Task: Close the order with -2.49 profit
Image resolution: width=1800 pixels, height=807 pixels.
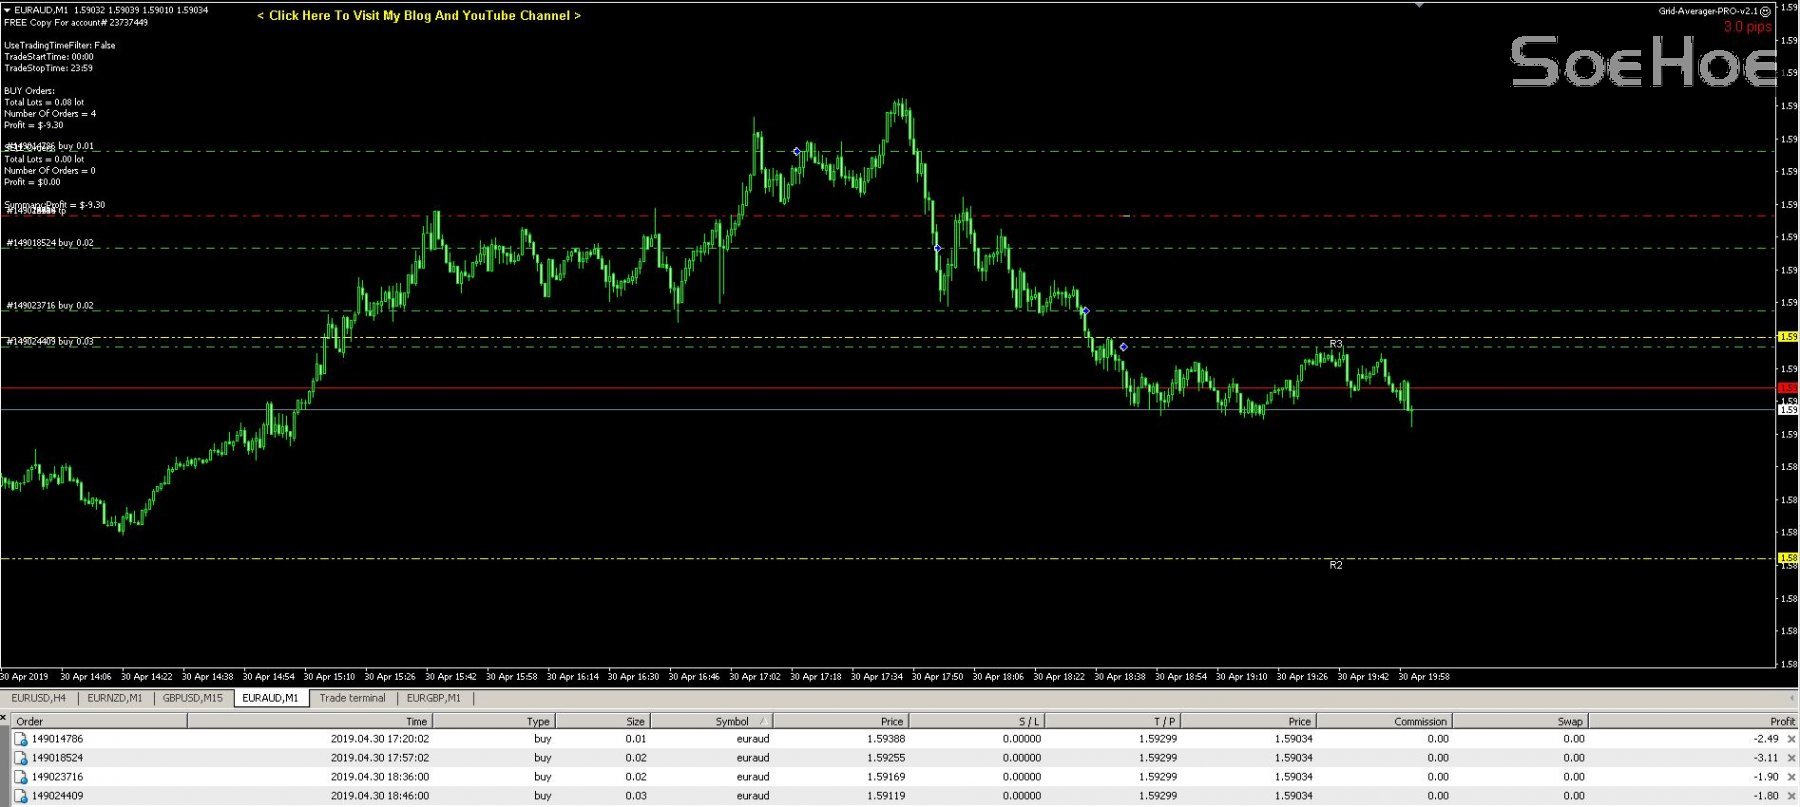Action: 1791,740
